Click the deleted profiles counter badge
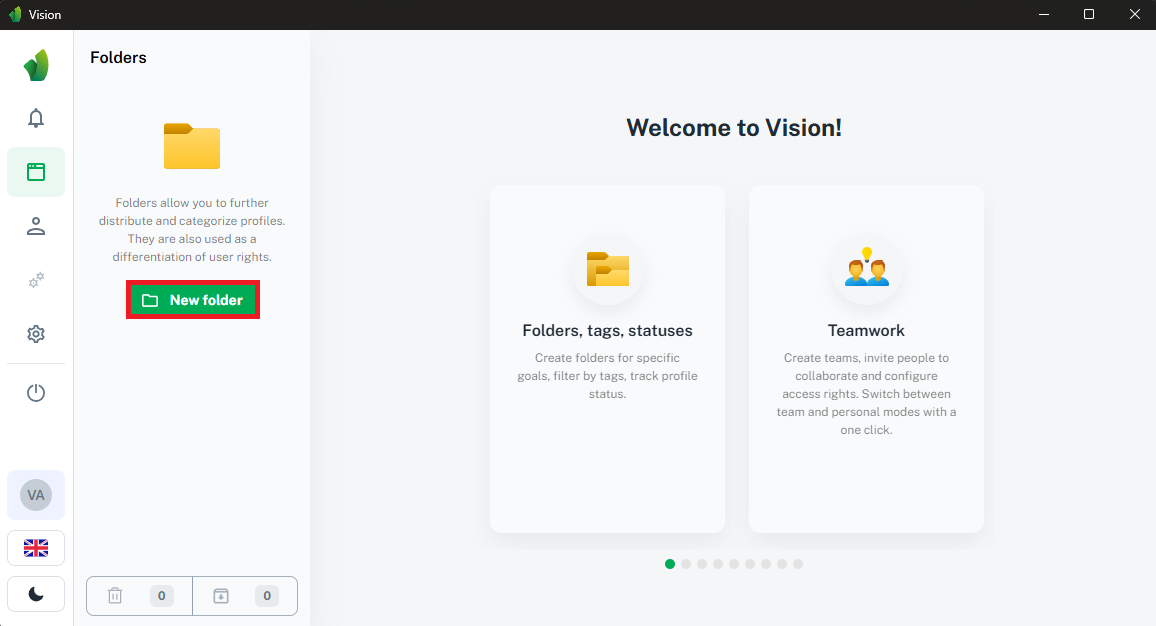Image resolution: width=1156 pixels, height=626 pixels. point(161,595)
